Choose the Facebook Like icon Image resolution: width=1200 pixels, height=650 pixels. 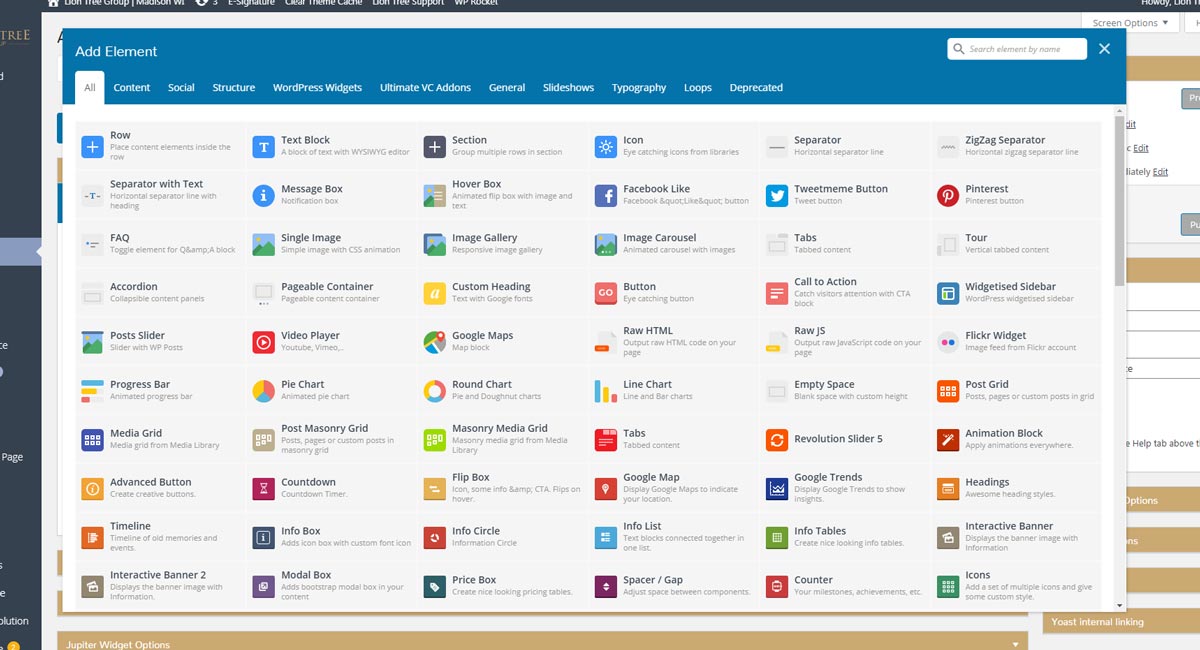click(605, 196)
